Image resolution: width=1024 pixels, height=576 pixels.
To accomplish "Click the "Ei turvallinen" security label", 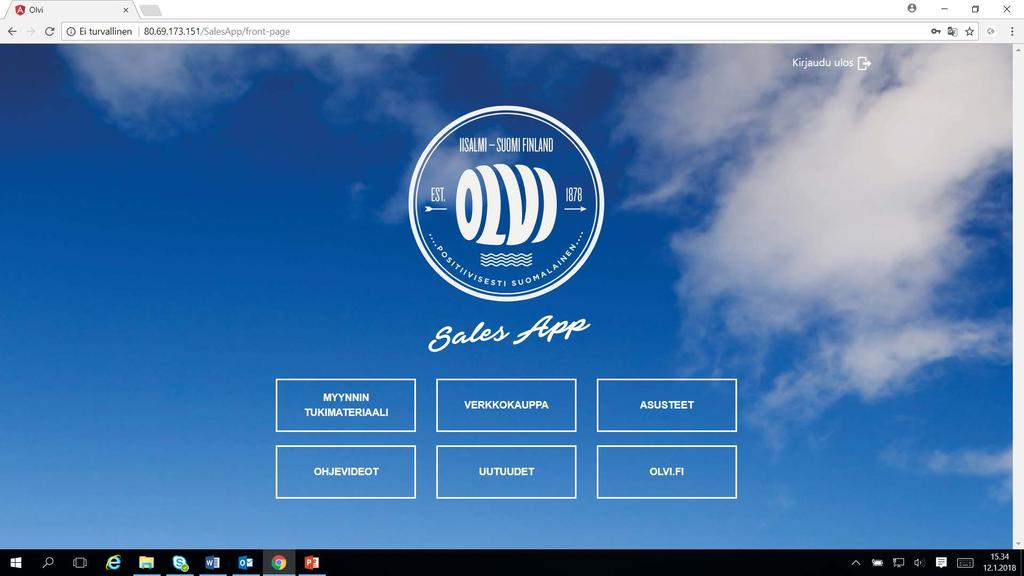I will click(x=106, y=31).
